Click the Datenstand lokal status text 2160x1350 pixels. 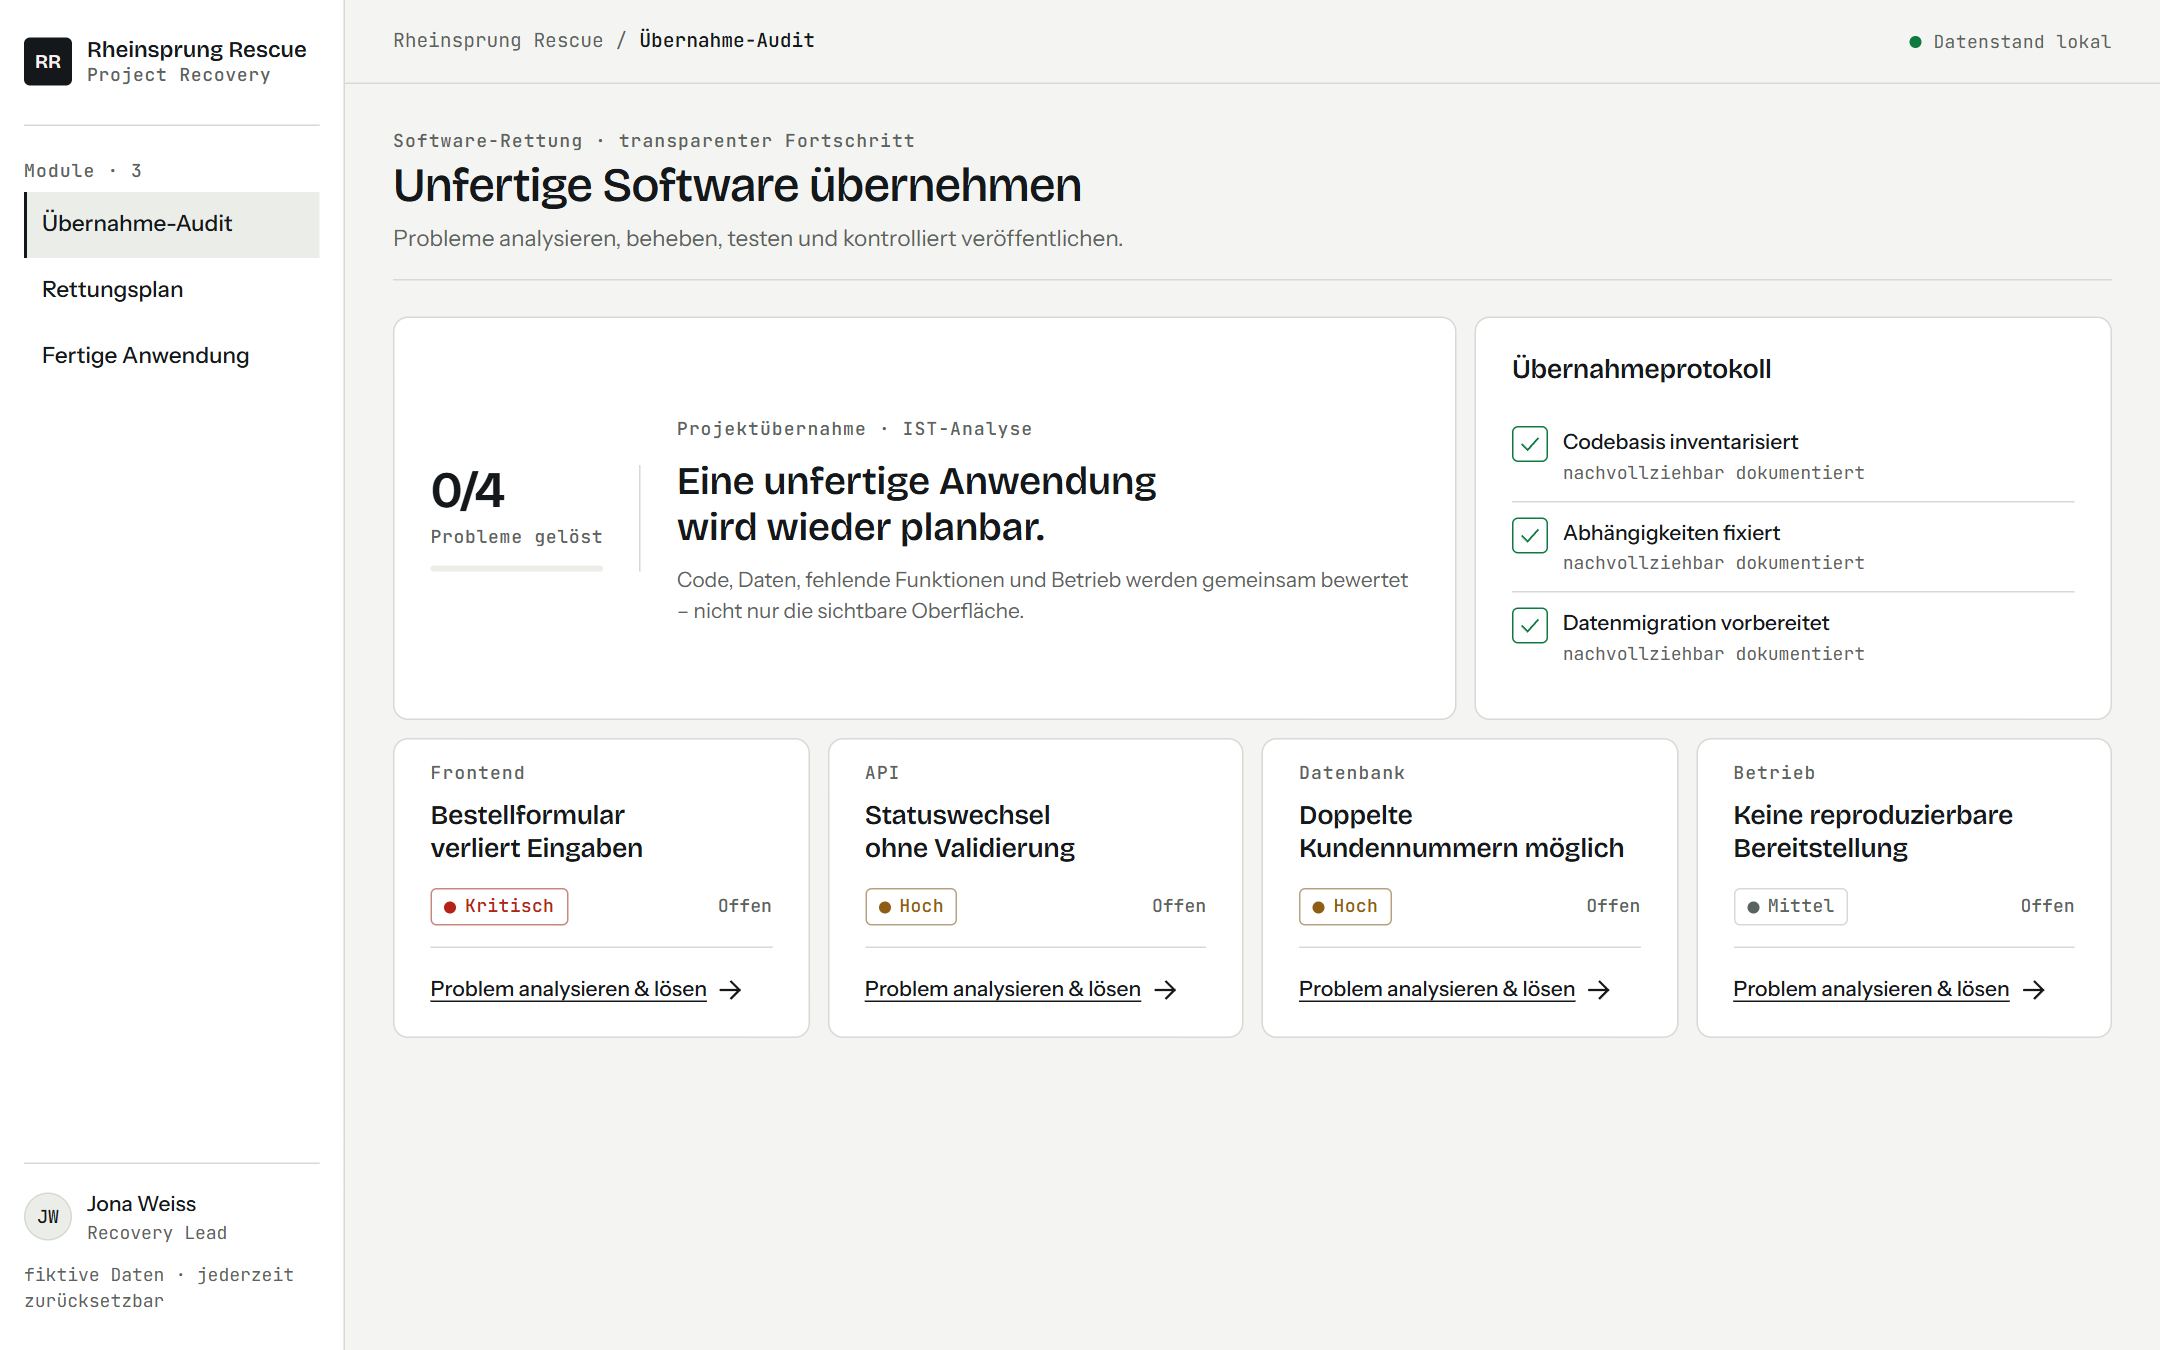(2022, 42)
